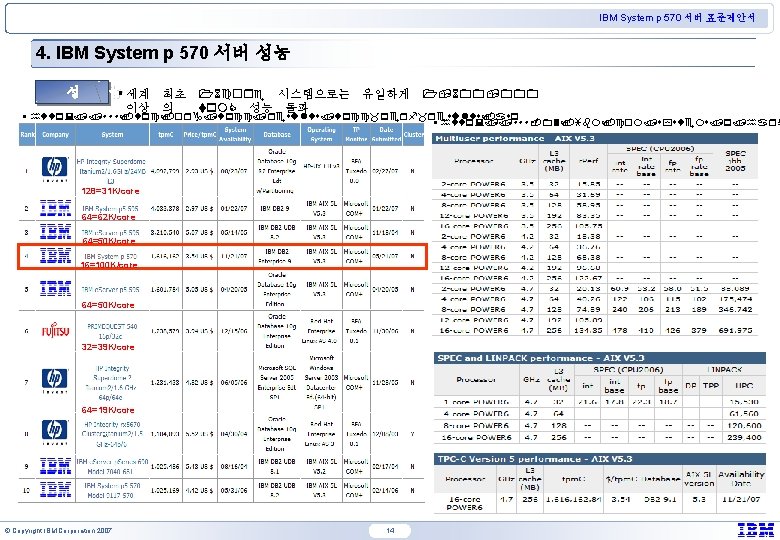
Task: Click the red '32=39K/core' annotation
Action: [108, 347]
